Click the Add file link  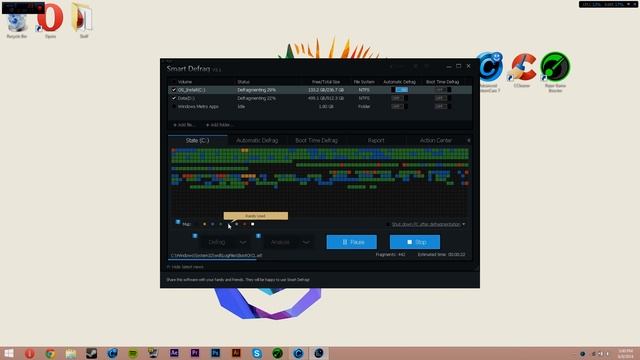coord(184,125)
